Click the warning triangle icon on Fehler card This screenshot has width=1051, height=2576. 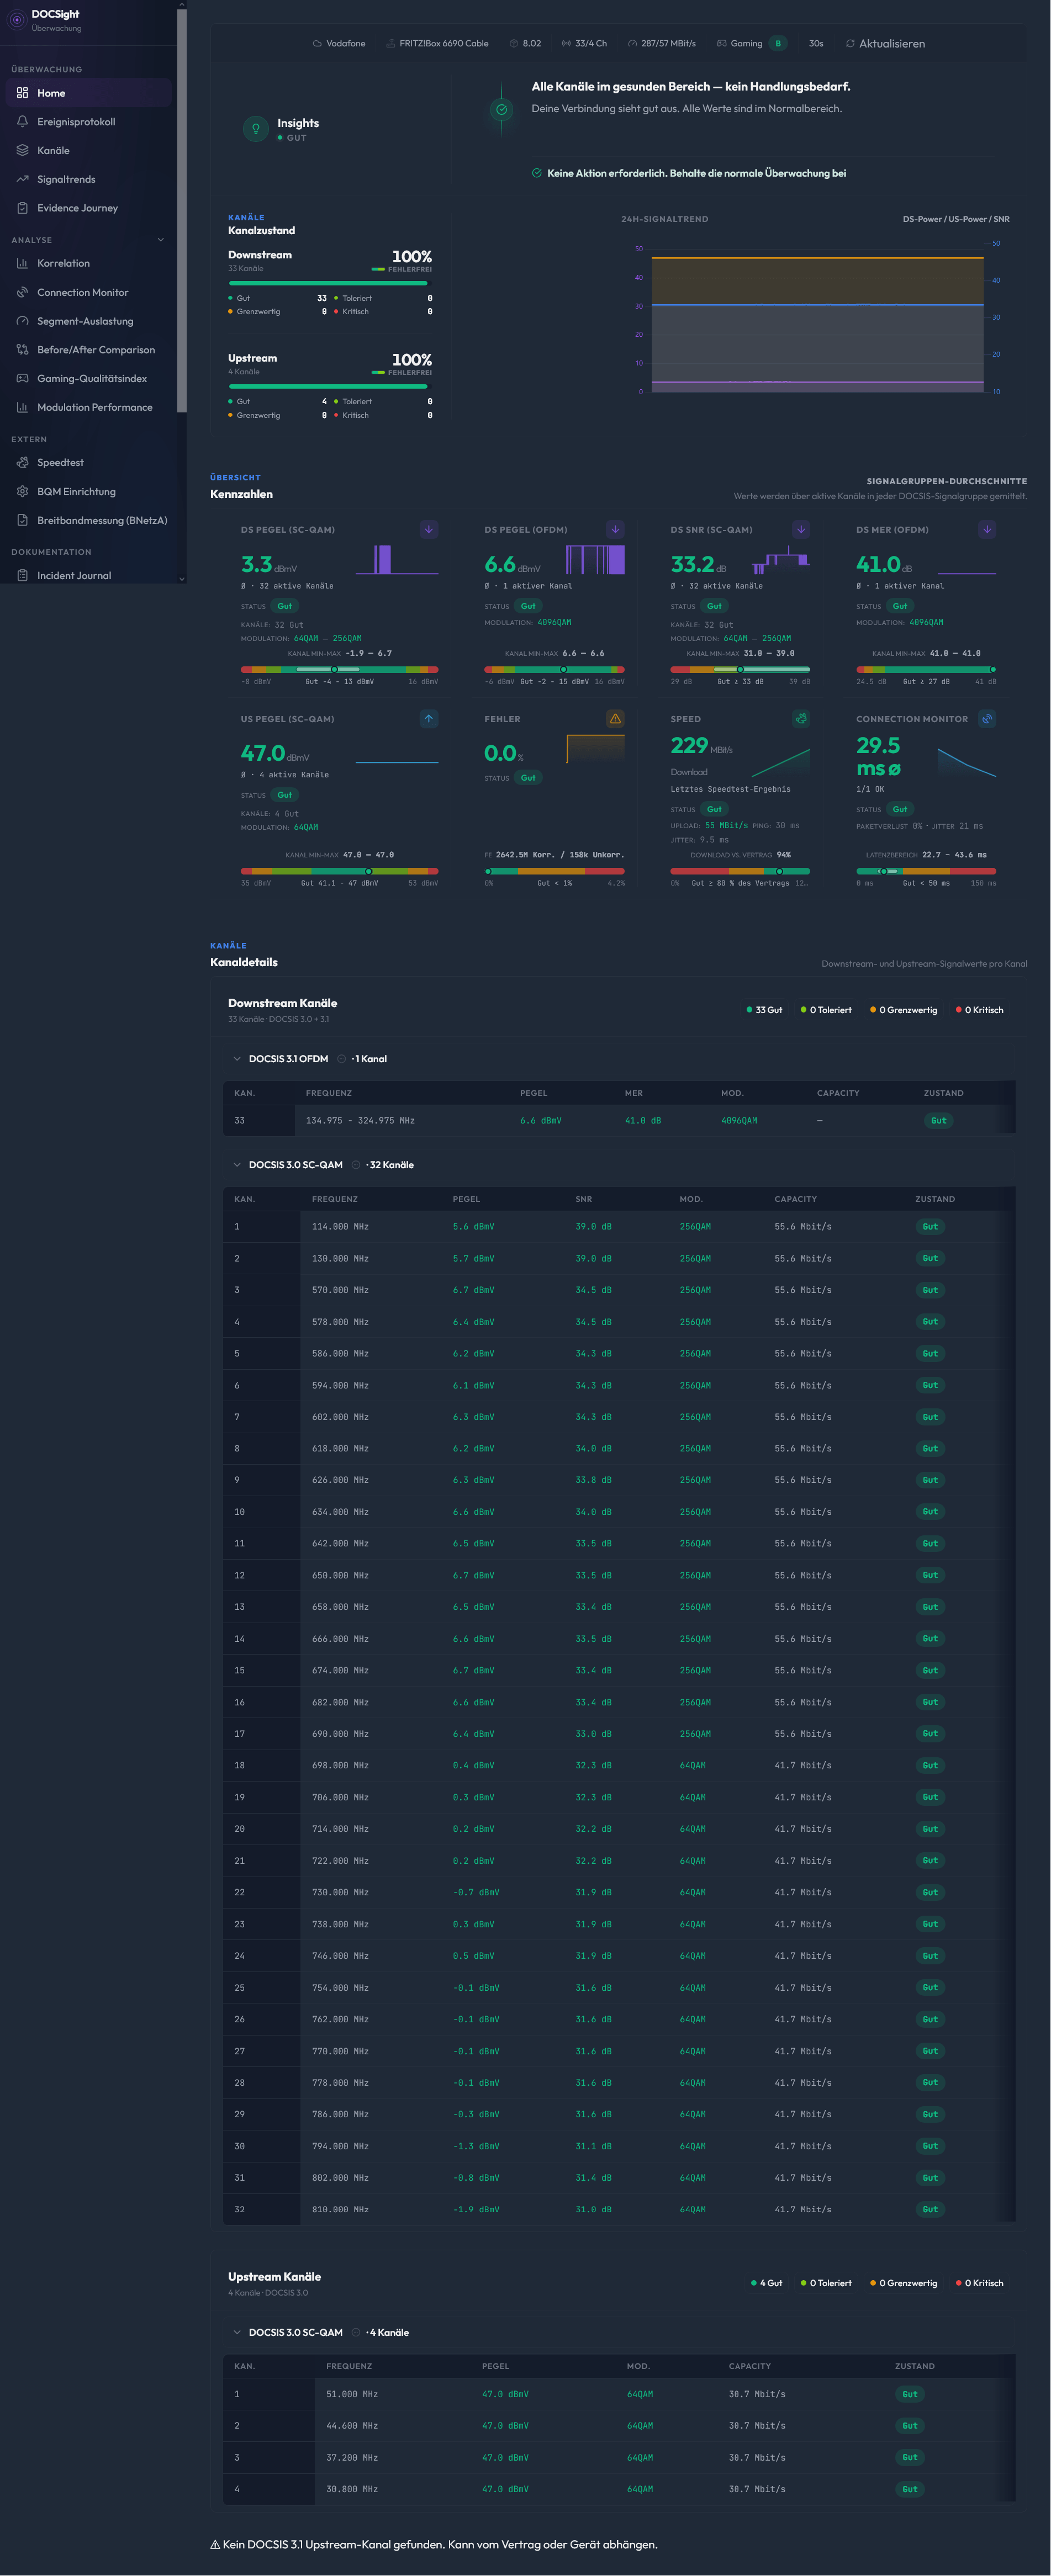point(615,718)
